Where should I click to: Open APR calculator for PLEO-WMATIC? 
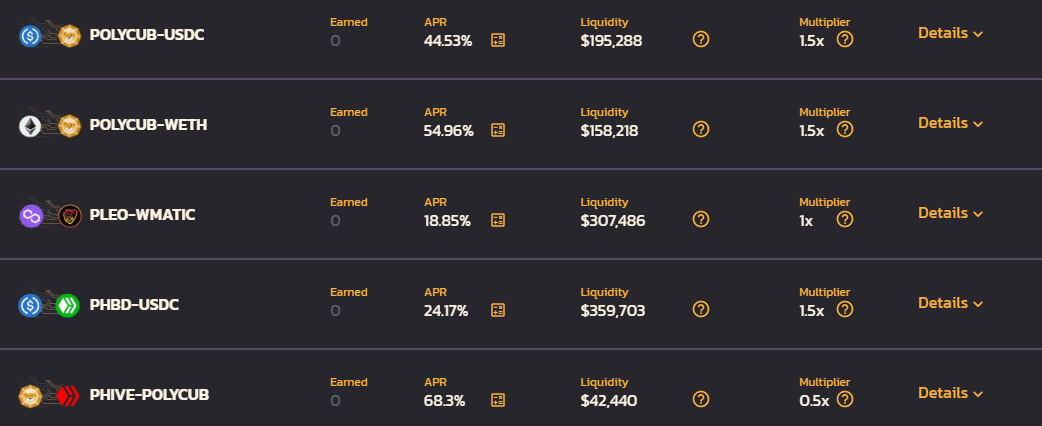click(x=498, y=220)
